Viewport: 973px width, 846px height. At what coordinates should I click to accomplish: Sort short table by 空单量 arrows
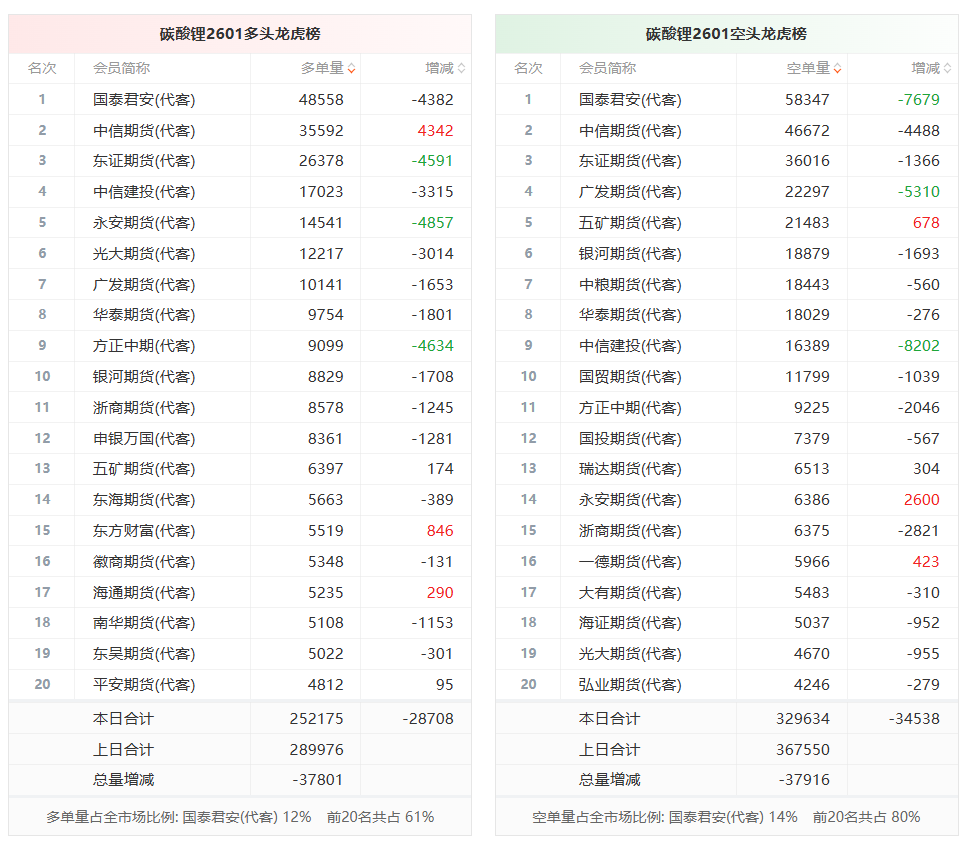837,69
